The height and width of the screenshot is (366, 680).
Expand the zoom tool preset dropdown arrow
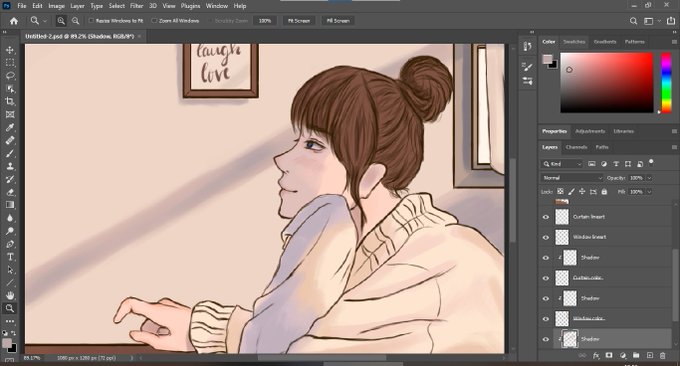45,21
